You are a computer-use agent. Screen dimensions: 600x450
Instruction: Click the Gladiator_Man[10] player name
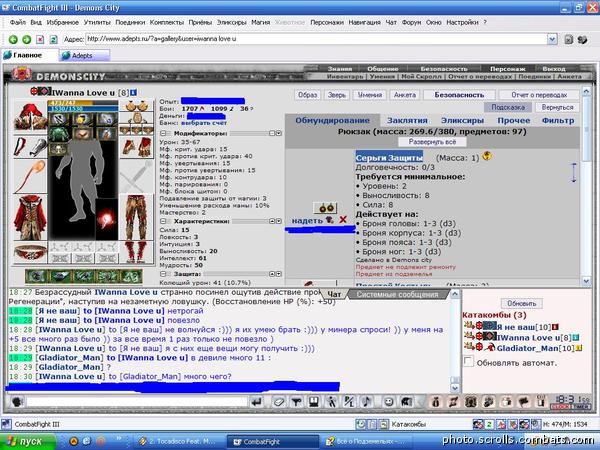tap(534, 348)
